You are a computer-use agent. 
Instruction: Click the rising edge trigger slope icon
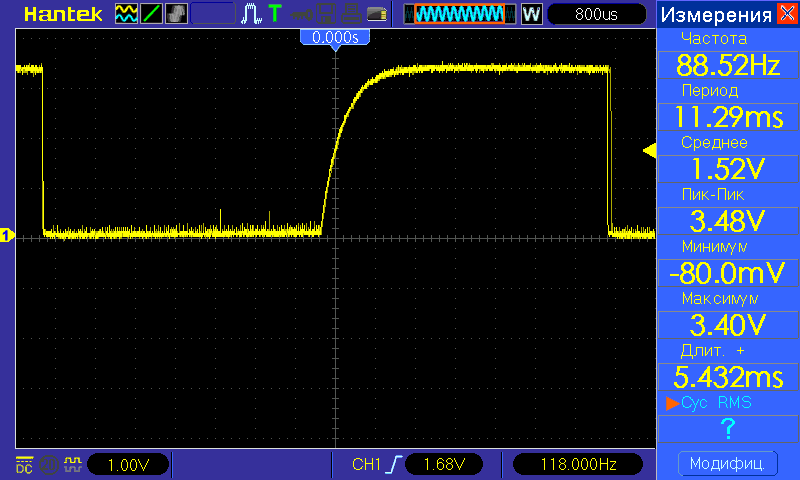coord(397,464)
